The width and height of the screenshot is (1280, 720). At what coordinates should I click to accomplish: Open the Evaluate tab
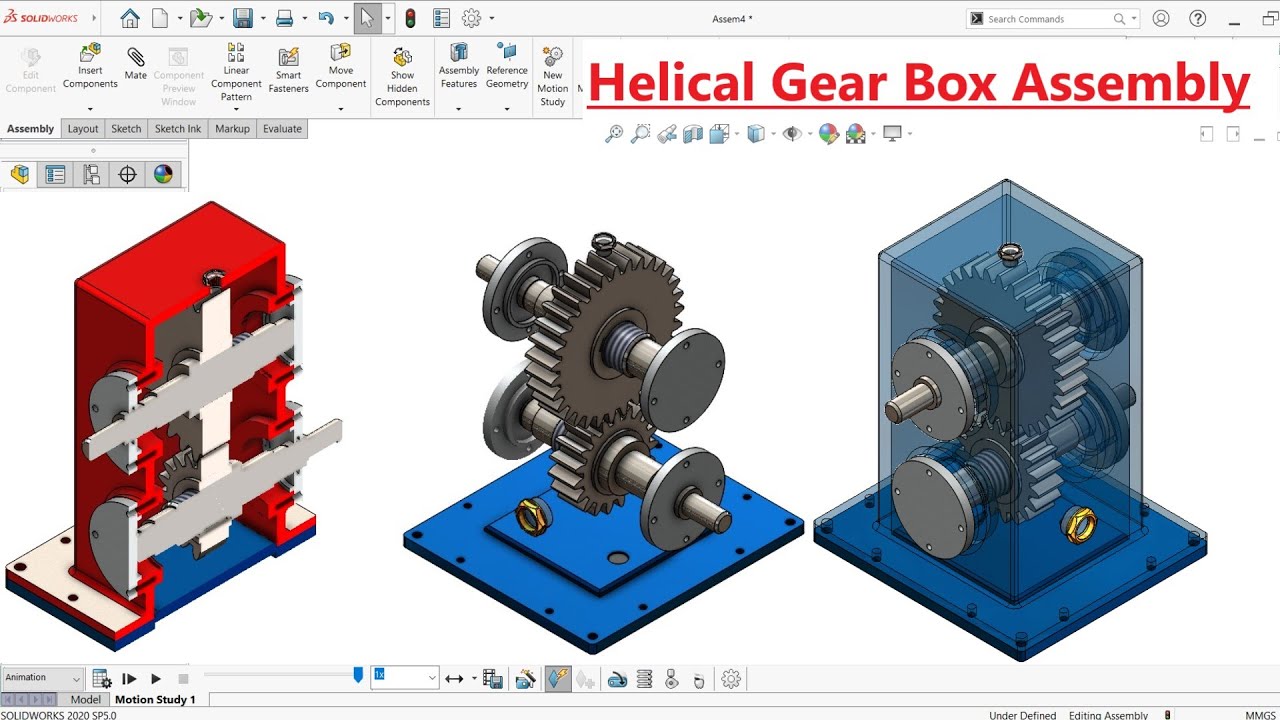[x=282, y=129]
